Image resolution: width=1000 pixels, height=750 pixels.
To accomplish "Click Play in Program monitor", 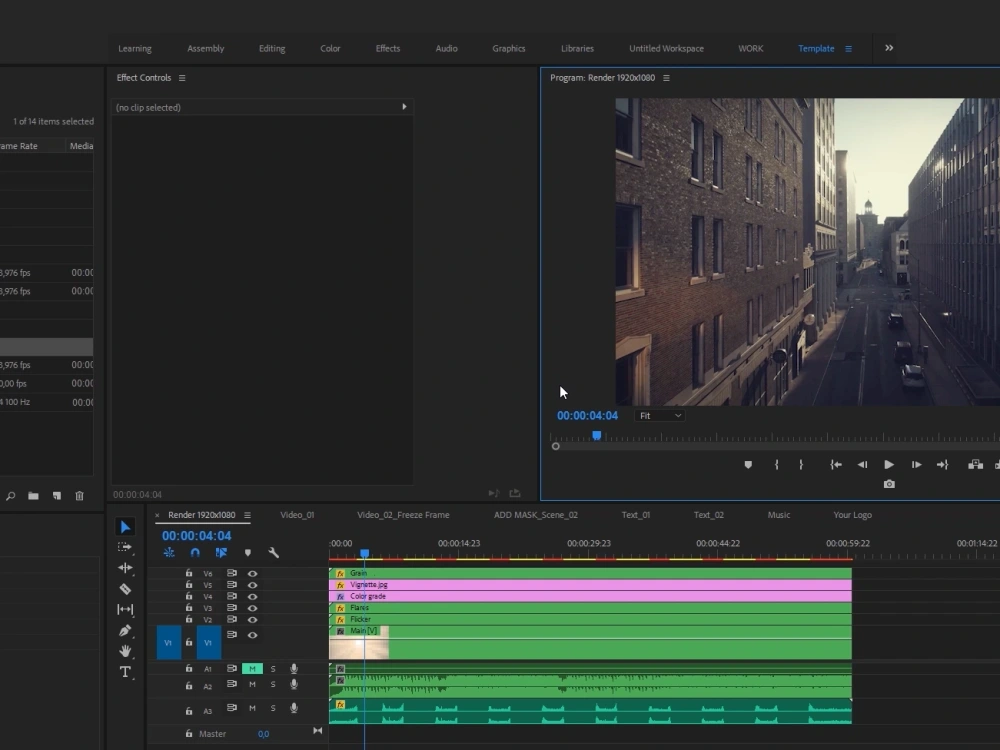I will tap(888, 465).
